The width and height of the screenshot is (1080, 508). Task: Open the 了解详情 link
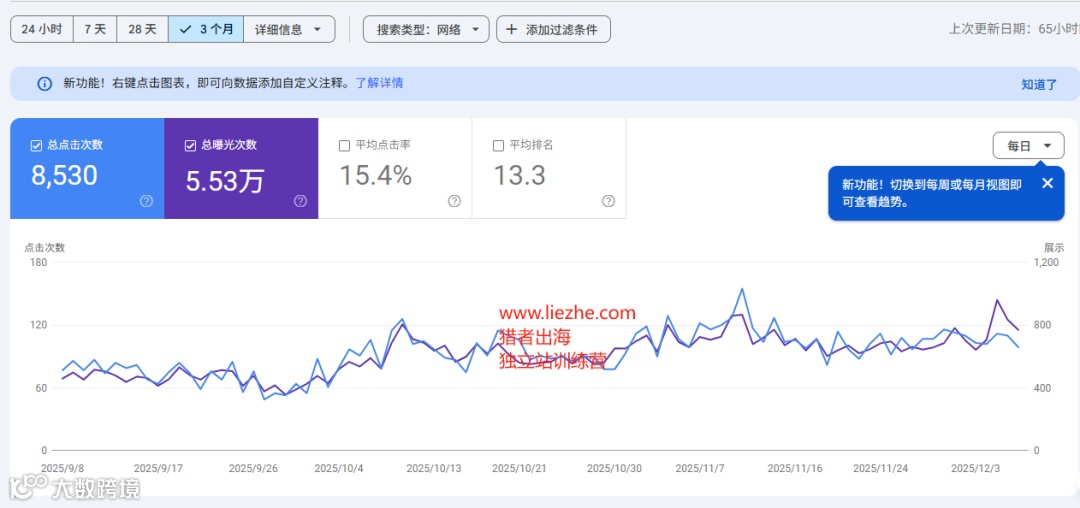pyautogui.click(x=379, y=83)
